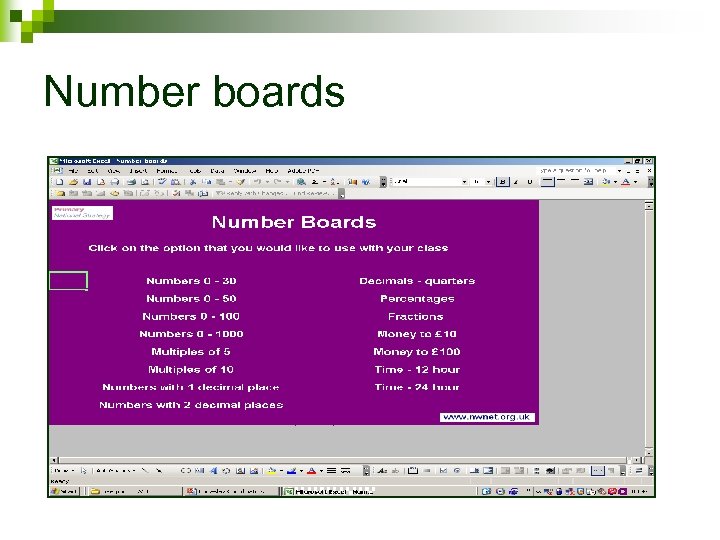The image size is (720, 540).
Task: Click the Merge and Center icon
Action: click(589, 182)
